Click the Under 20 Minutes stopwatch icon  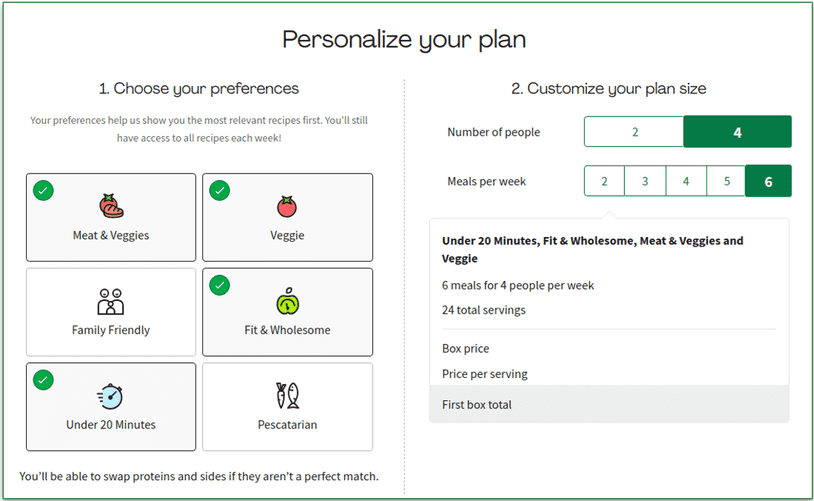pos(111,396)
